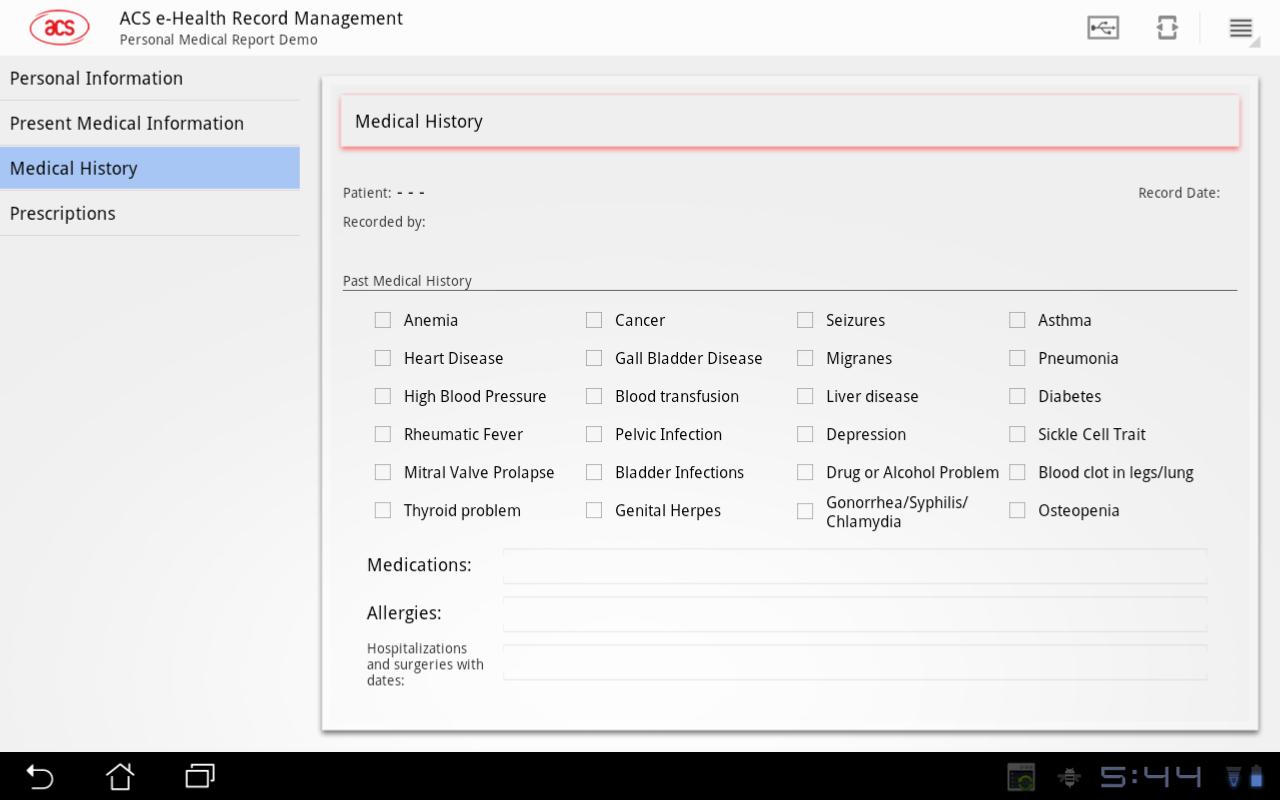Tick the Seizures checkbox
This screenshot has height=800, width=1280.
[x=805, y=320]
